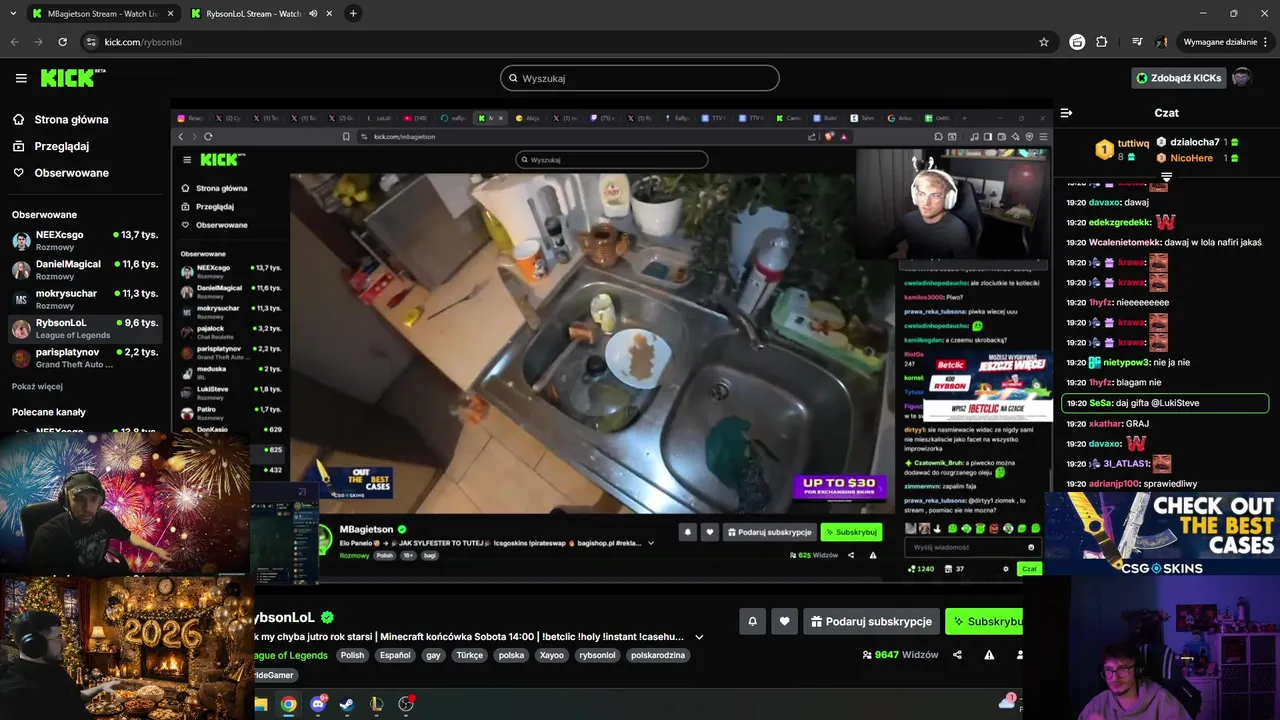Open mokrysuchar channel in sidebar

click(85, 298)
